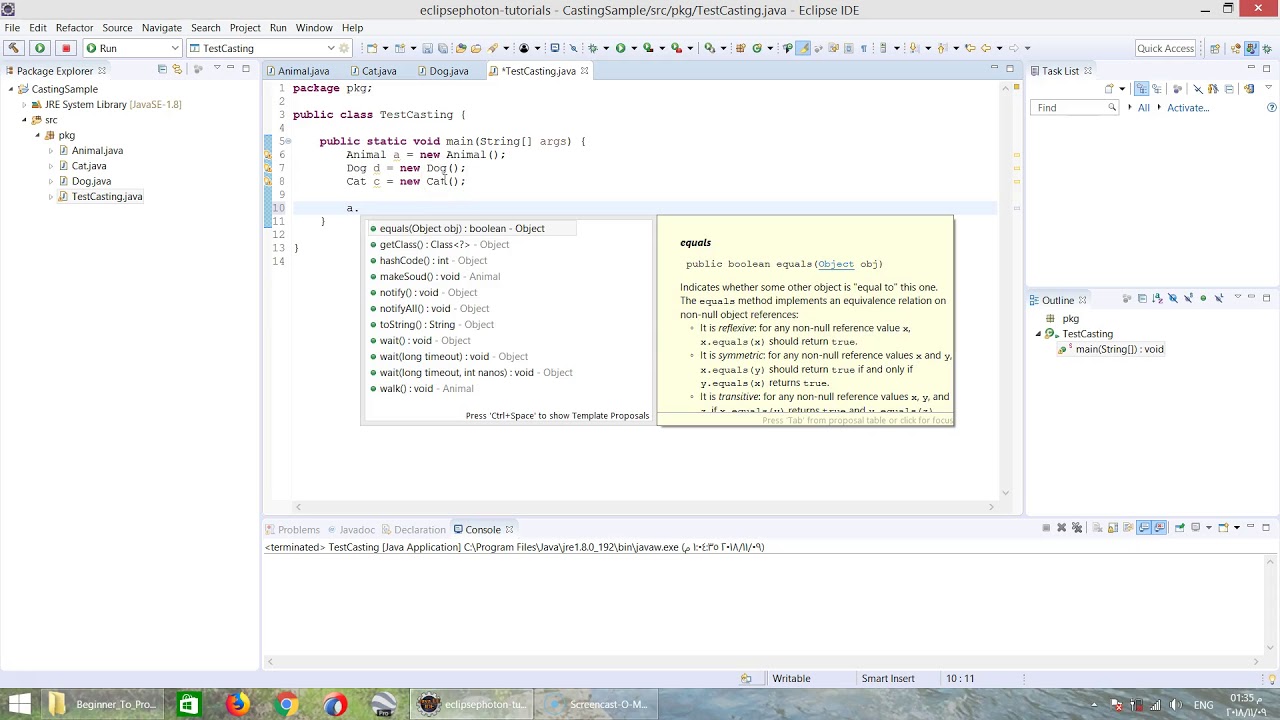Click the red Stop launch button
The image size is (1280, 720).
(66, 48)
